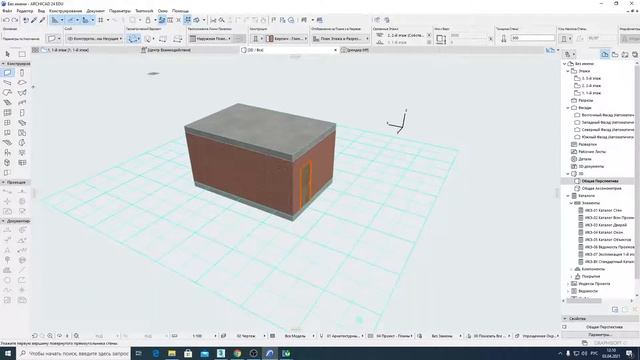Open the Файл menu

[7, 11]
